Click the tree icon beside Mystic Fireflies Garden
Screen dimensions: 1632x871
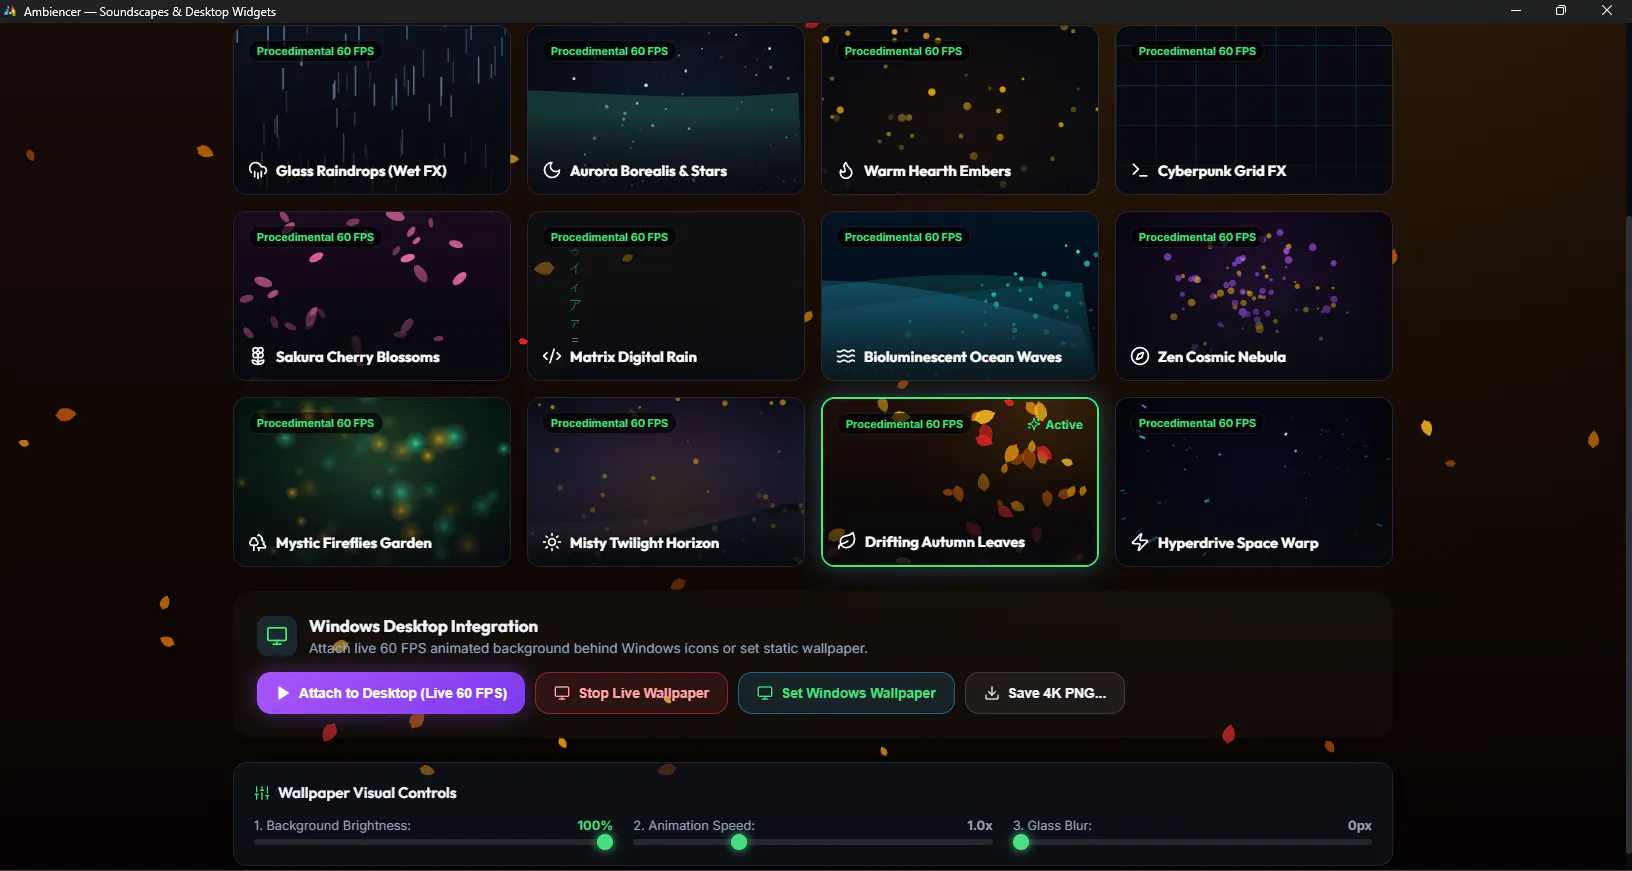tap(258, 542)
